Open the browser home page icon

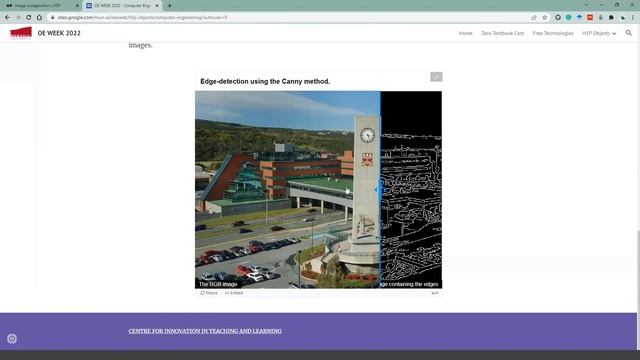(x=39, y=18)
